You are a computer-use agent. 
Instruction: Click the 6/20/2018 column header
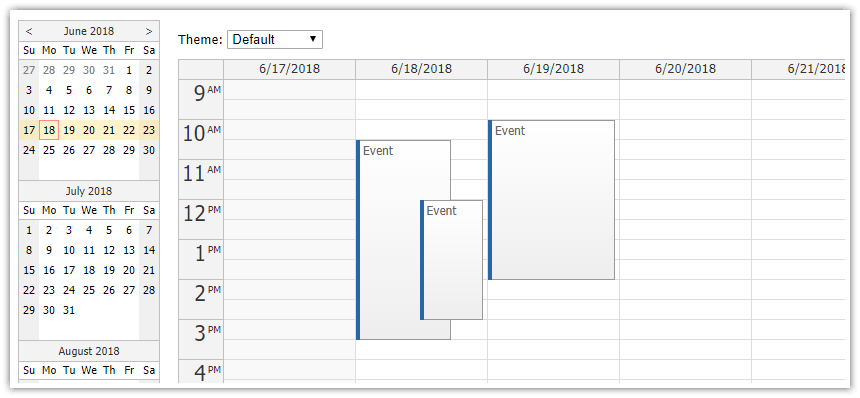[686, 69]
